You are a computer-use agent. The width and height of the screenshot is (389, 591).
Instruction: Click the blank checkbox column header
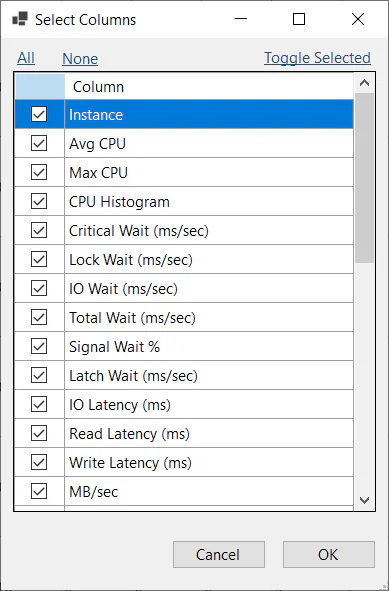40,87
